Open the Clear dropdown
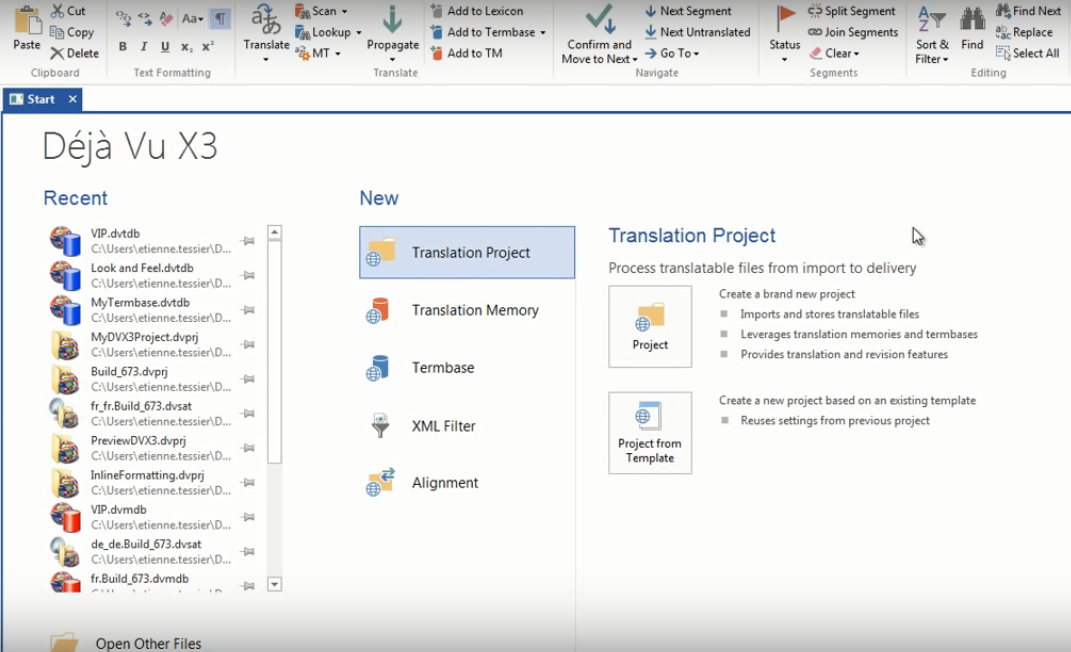This screenshot has width=1071, height=652. 835,53
